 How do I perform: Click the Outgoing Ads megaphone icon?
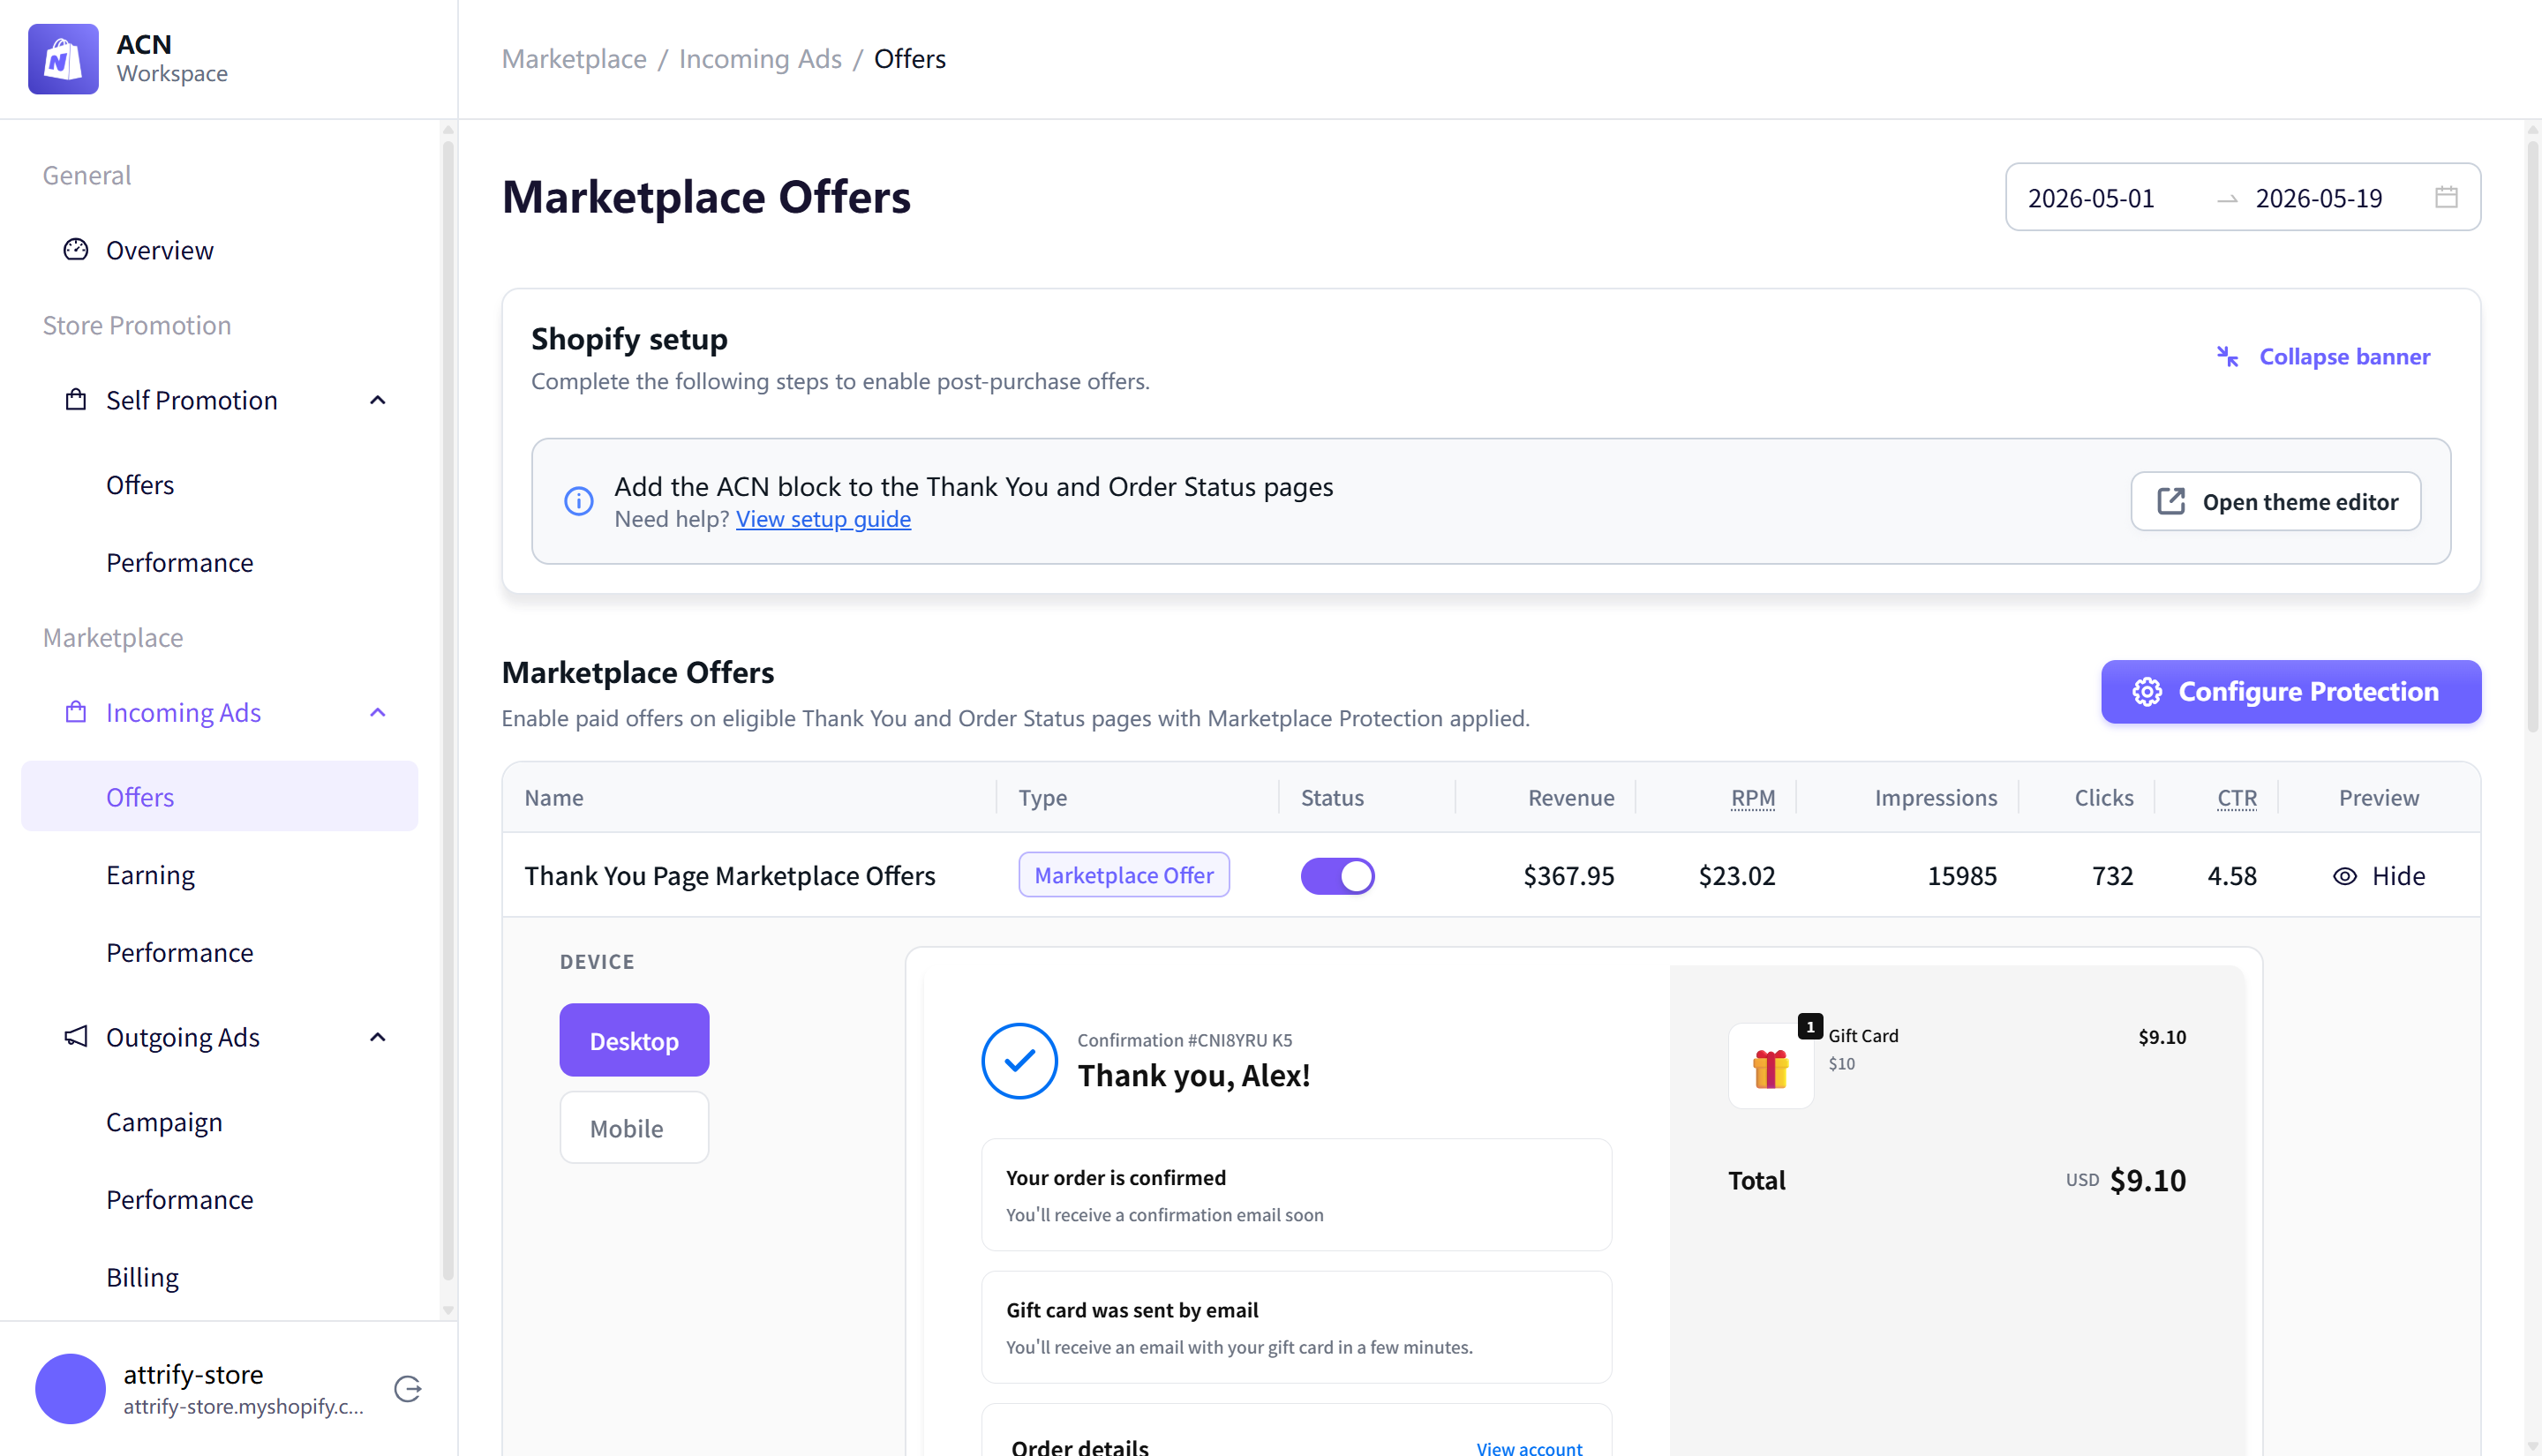76,1036
